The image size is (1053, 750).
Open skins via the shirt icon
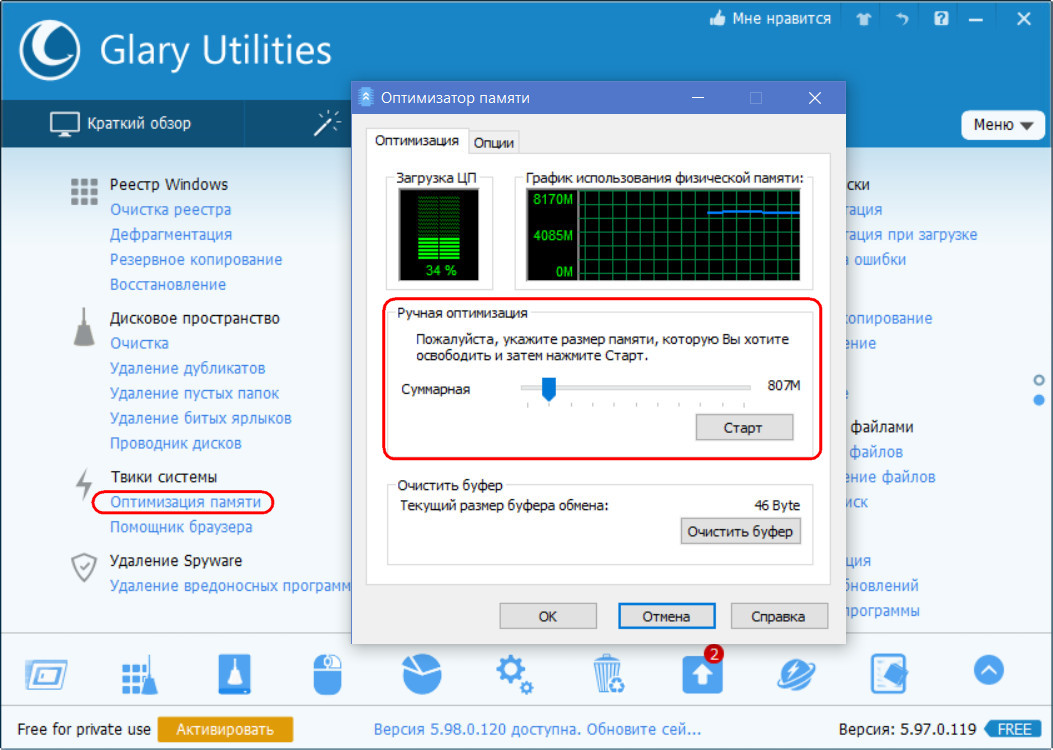[864, 19]
